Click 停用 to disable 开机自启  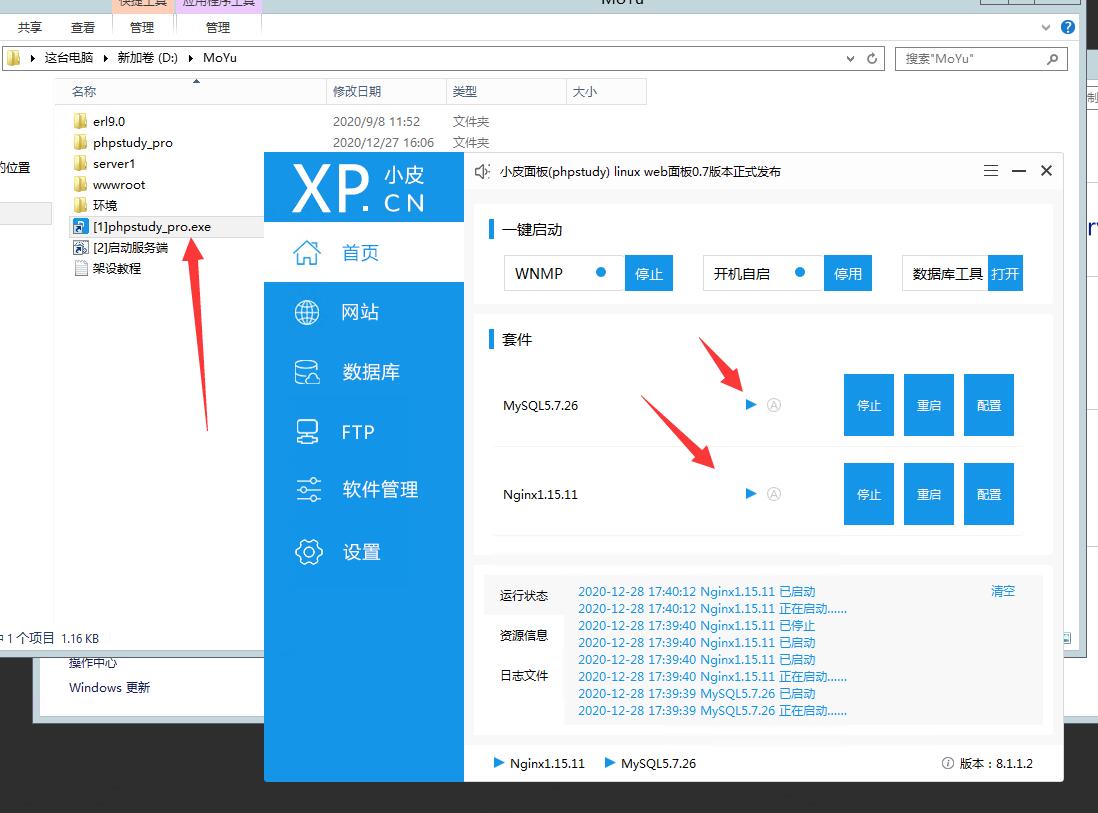tap(847, 273)
